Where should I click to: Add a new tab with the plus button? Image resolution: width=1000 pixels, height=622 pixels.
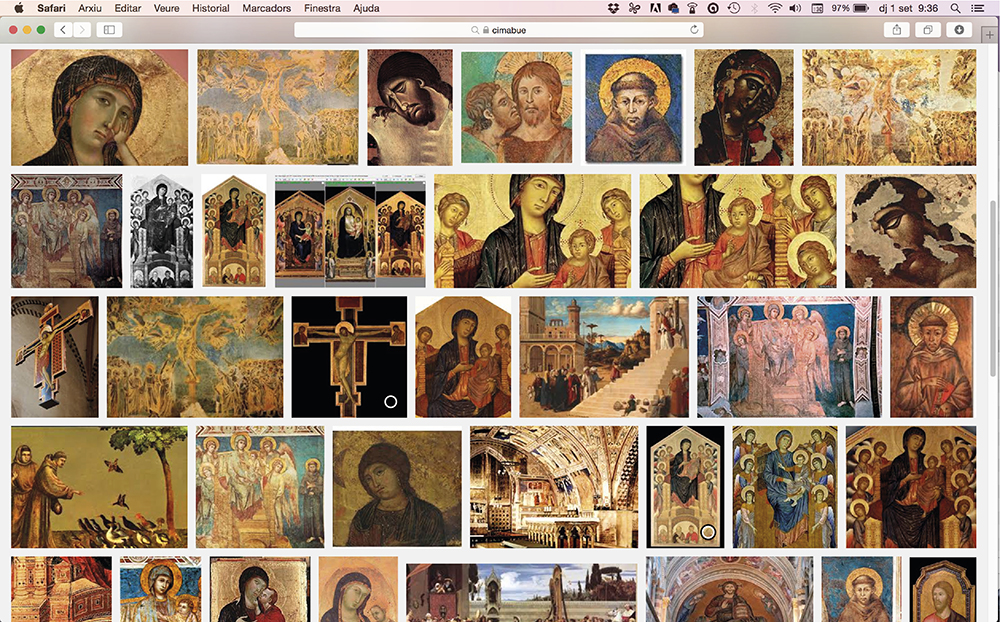pos(989,34)
